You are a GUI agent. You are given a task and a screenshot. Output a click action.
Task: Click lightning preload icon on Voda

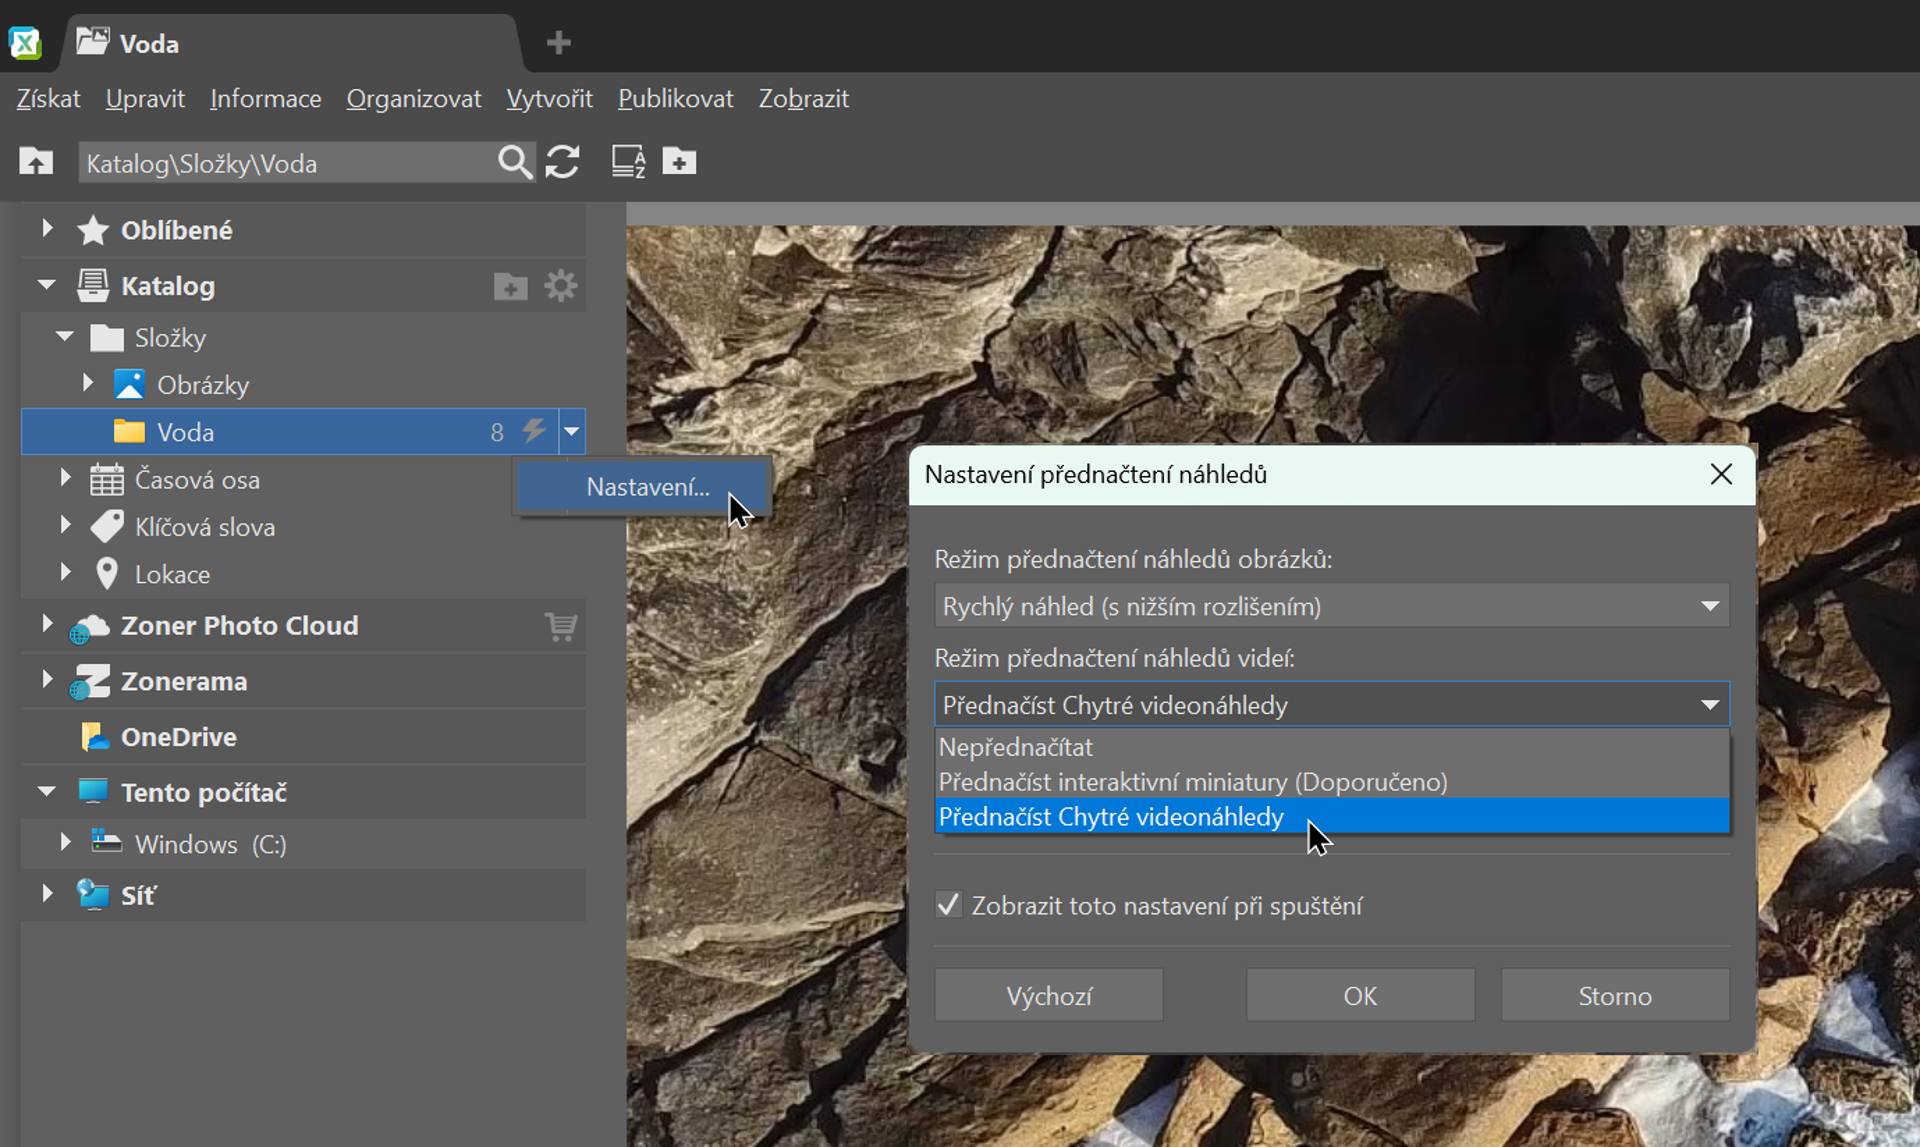[x=534, y=431]
